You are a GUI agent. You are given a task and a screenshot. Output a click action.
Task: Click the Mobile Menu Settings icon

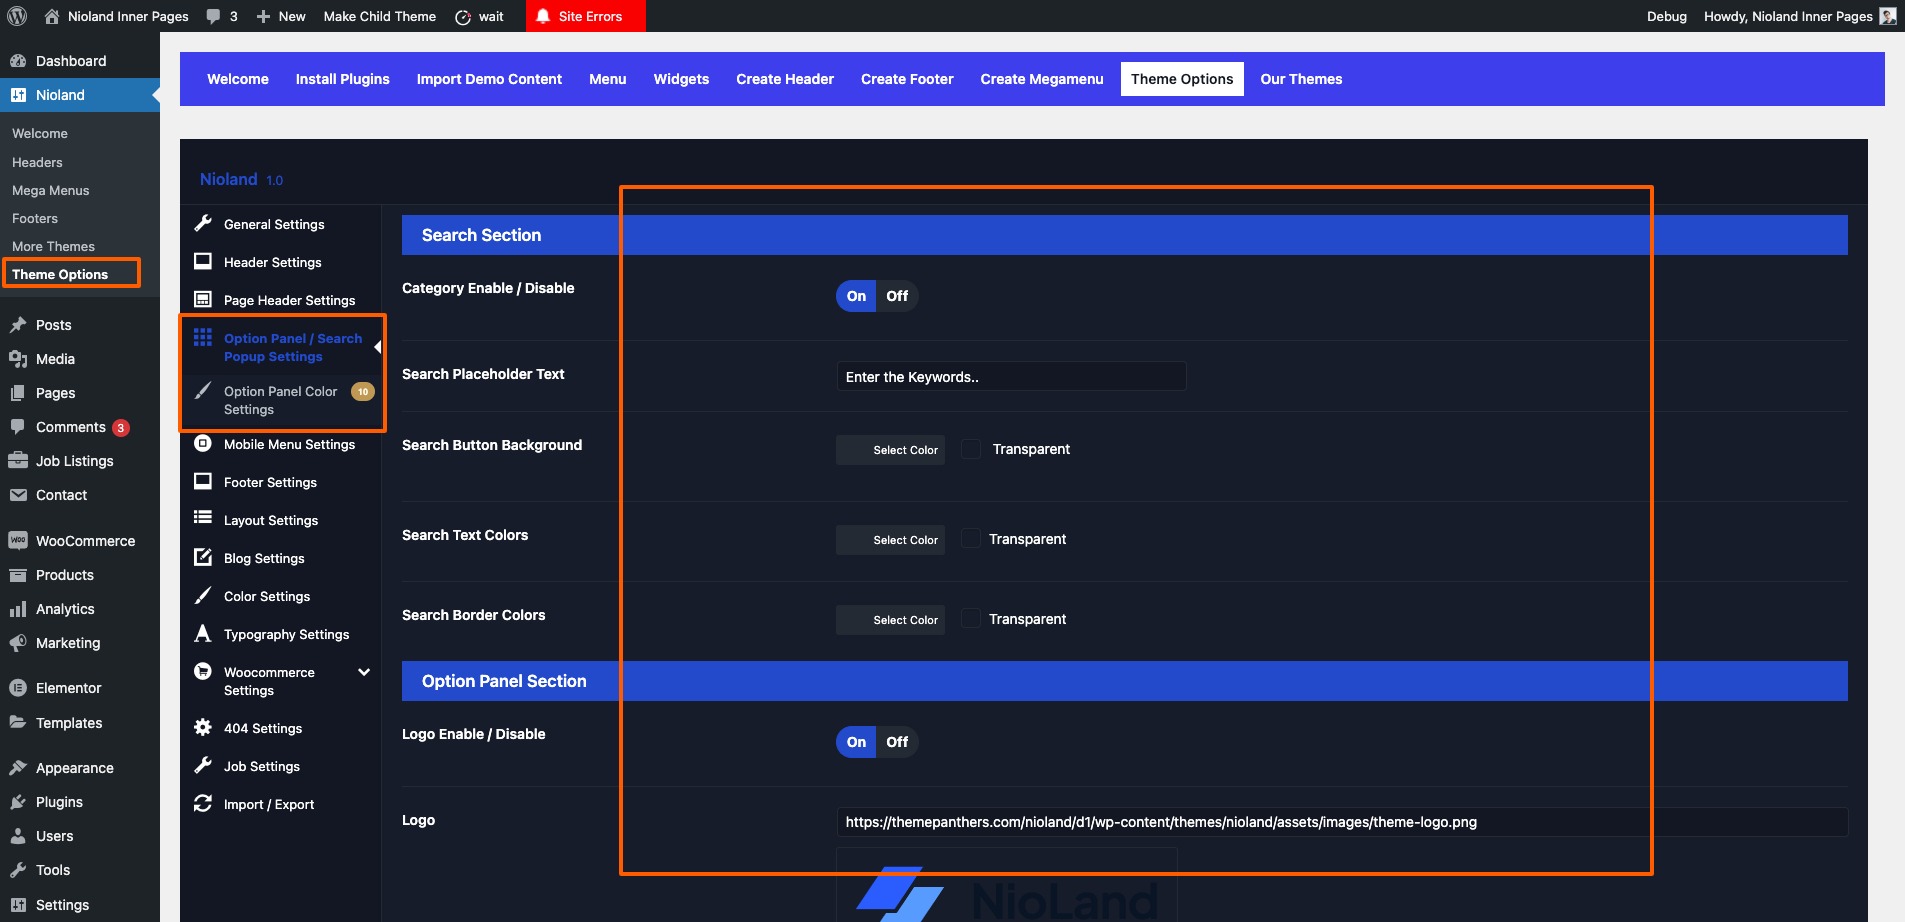[203, 444]
